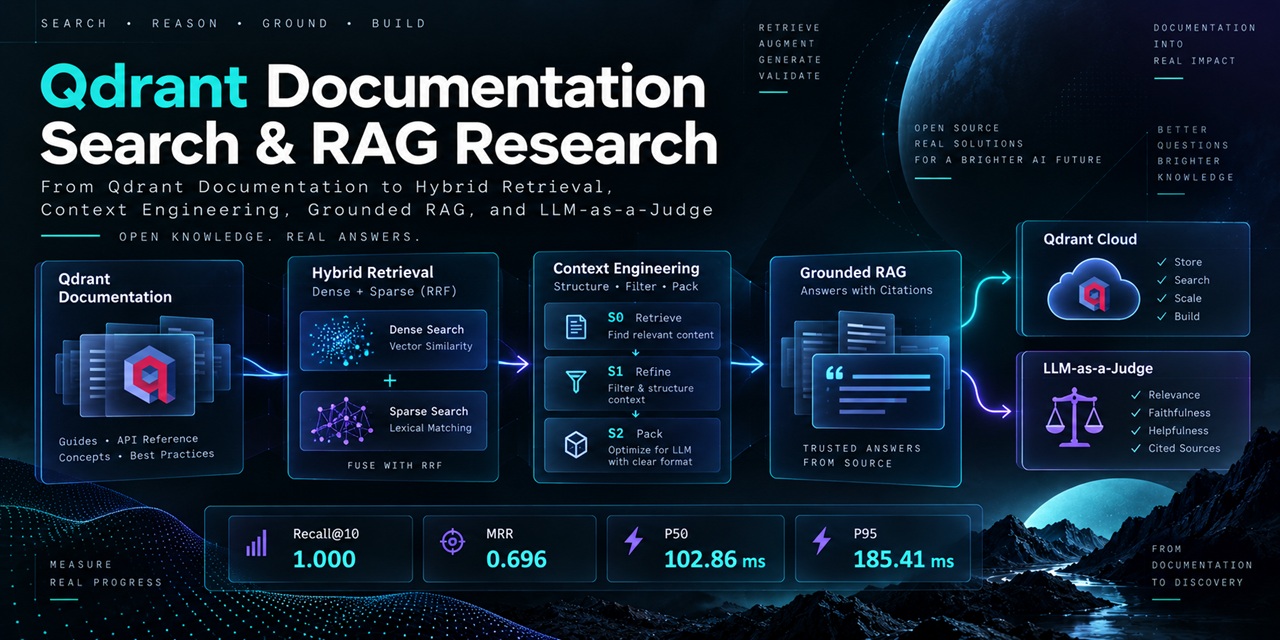Click the Qdrant Cloud heading
The width and height of the screenshot is (1280, 640).
(x=1090, y=239)
